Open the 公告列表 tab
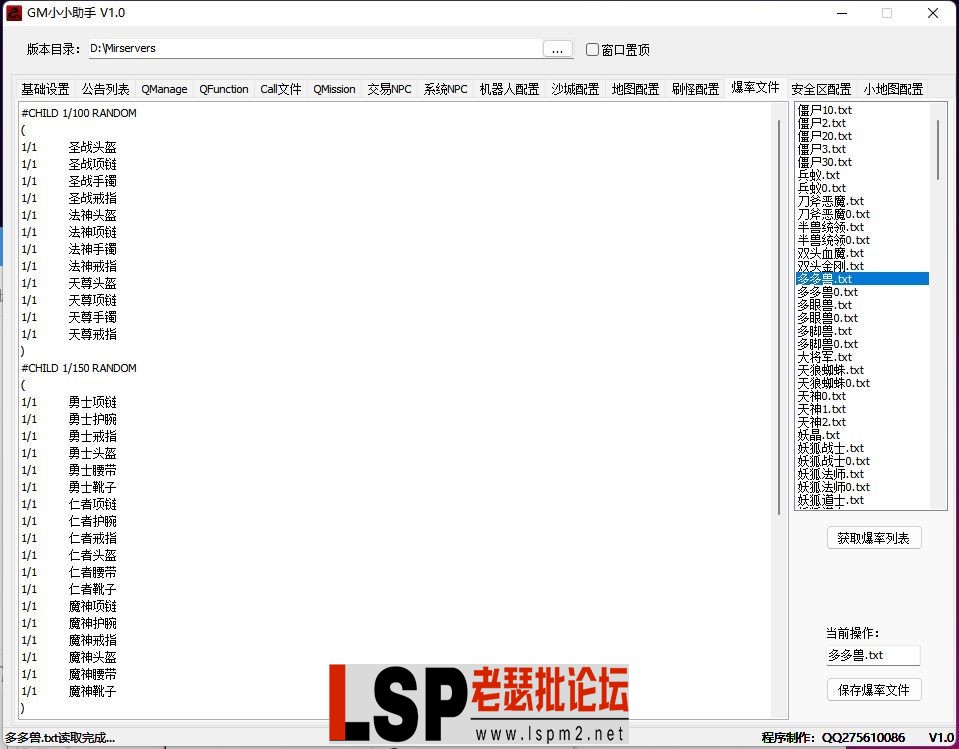The image size is (959, 749). pos(104,88)
